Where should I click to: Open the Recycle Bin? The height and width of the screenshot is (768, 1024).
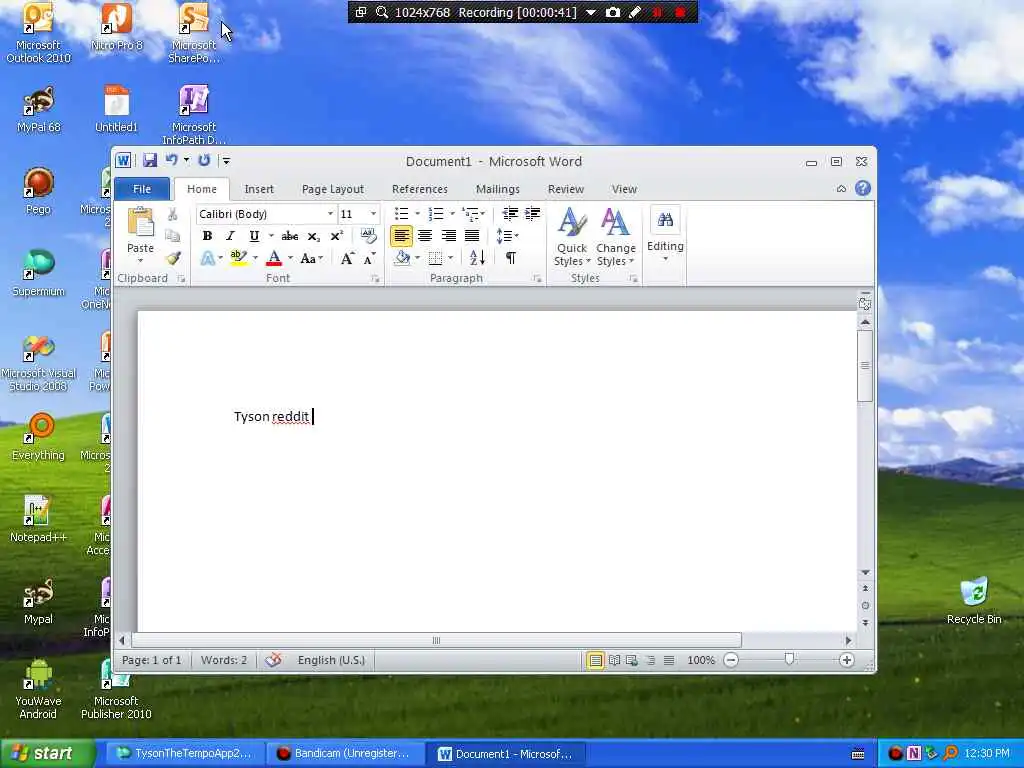(974, 601)
